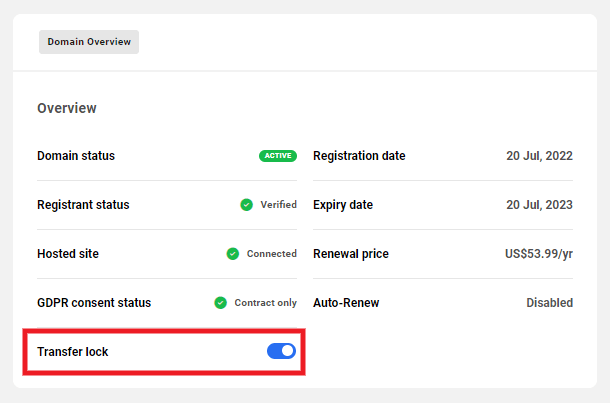Select the 20 Jul, 2022 date
This screenshot has width=610, height=403.
tap(539, 156)
